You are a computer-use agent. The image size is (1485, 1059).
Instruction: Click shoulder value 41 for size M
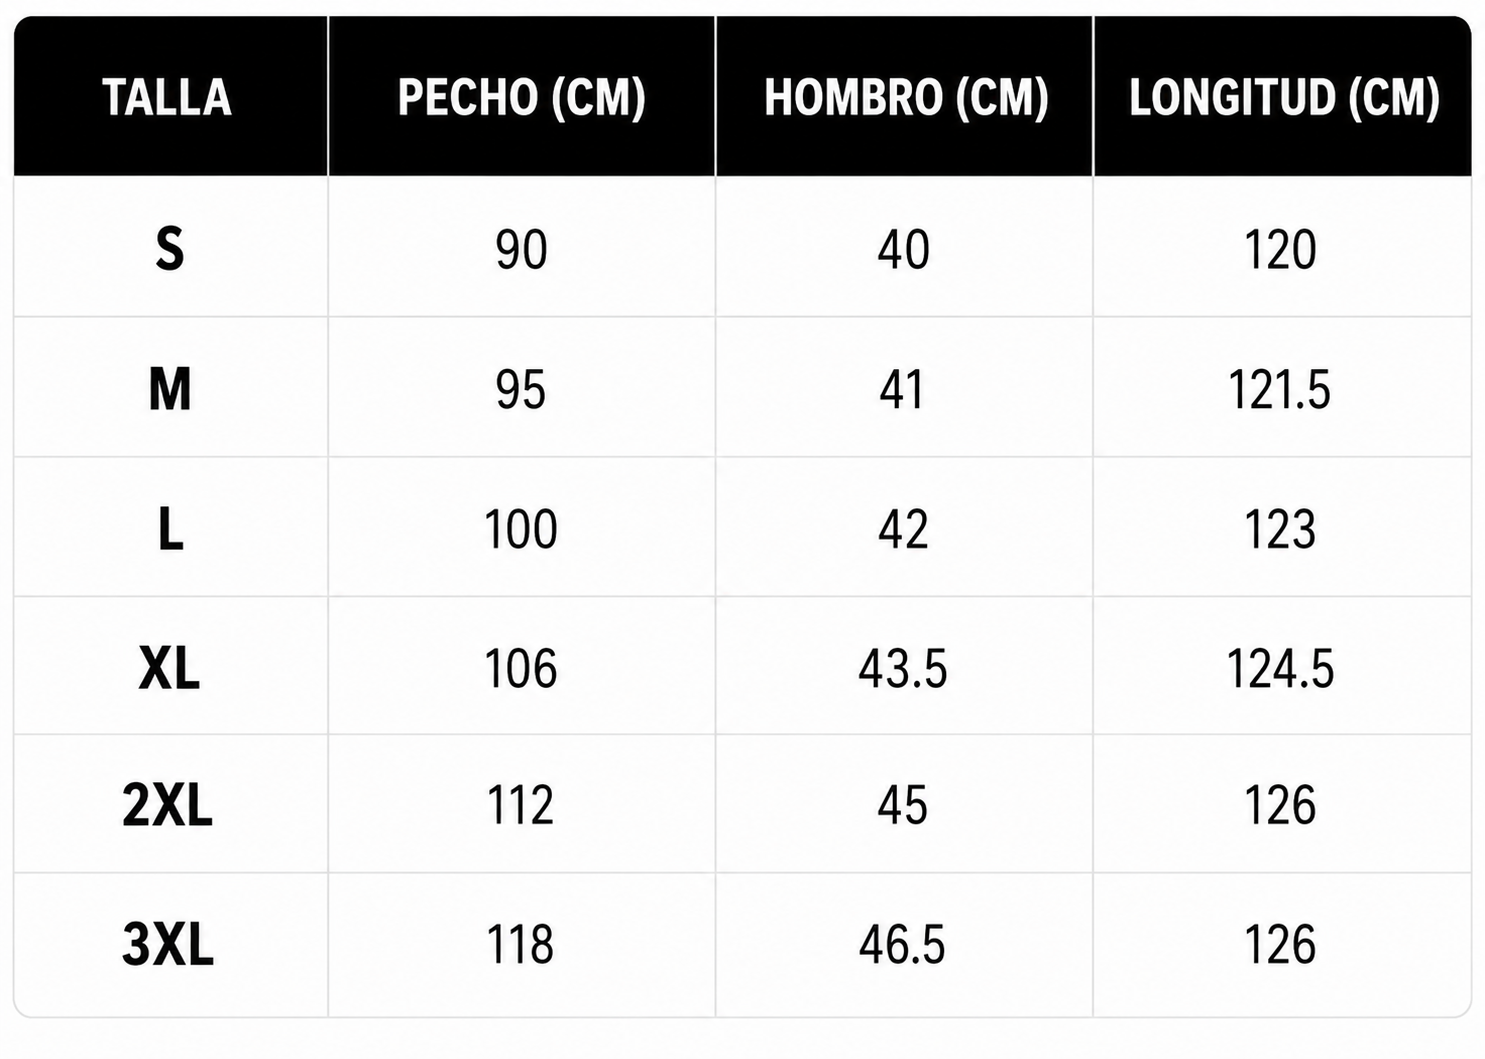pyautogui.click(x=902, y=389)
